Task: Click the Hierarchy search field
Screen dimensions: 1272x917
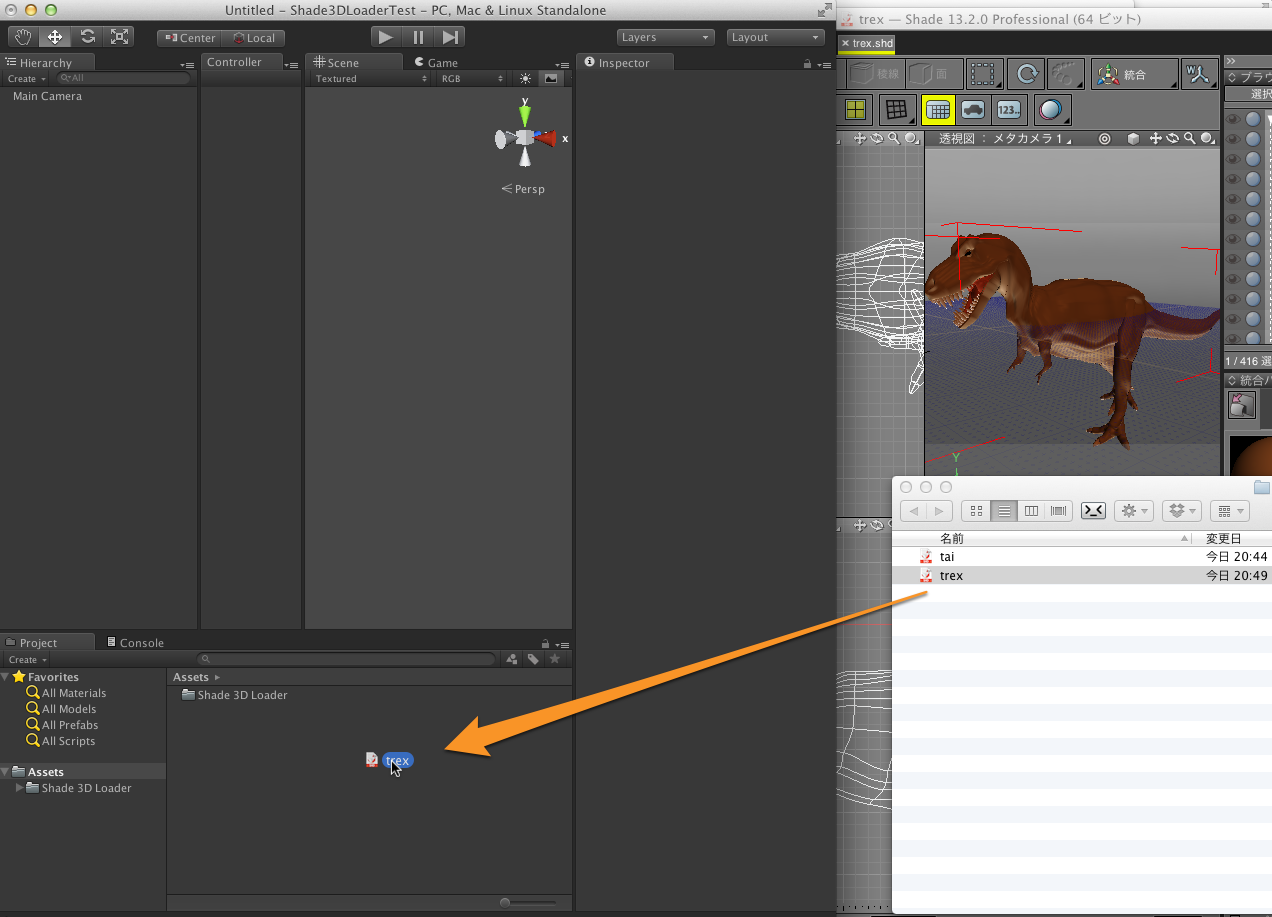Action: pos(123,78)
